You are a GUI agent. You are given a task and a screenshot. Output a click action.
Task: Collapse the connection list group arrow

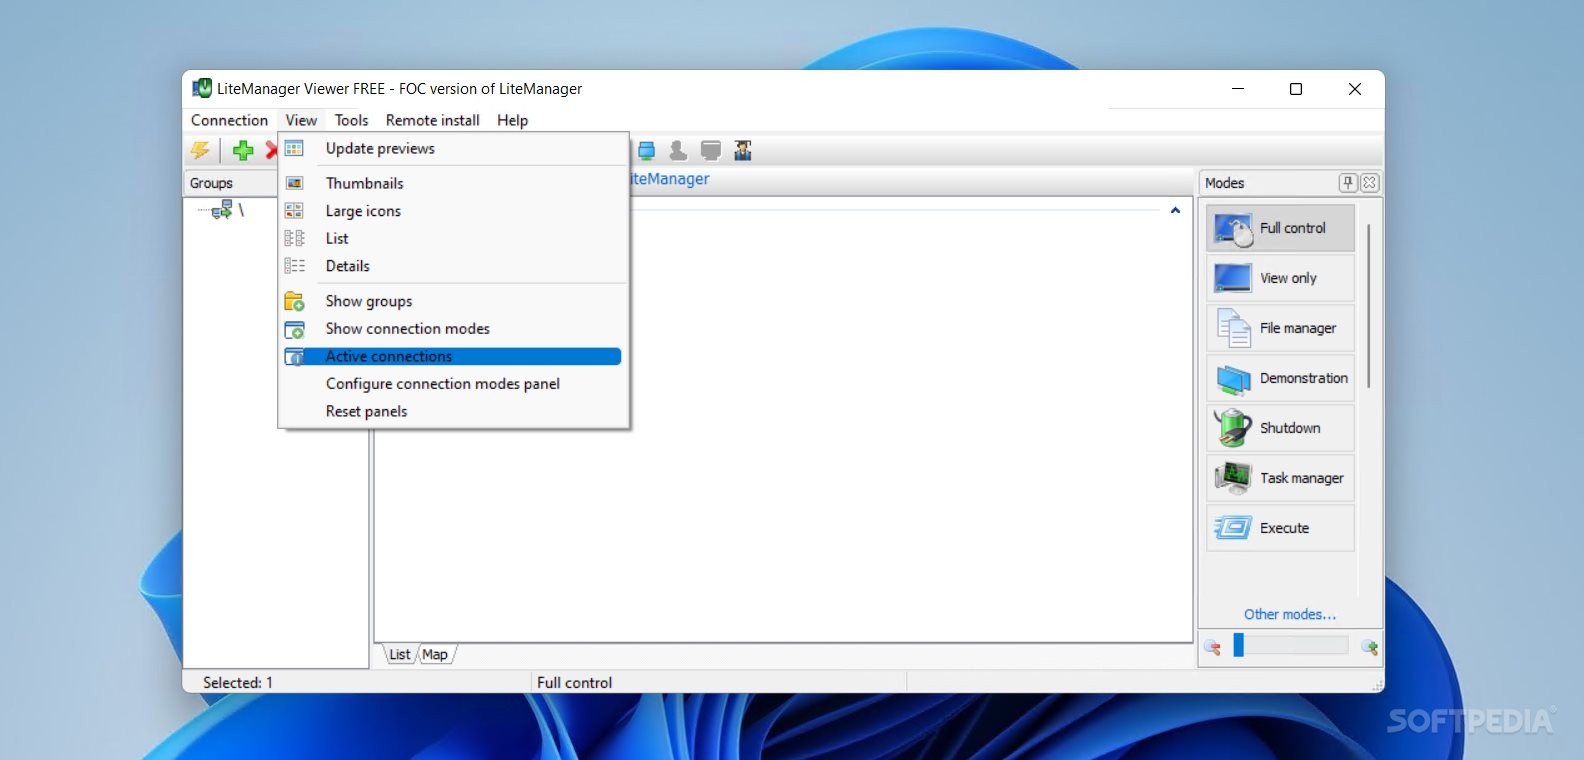[x=1175, y=210]
